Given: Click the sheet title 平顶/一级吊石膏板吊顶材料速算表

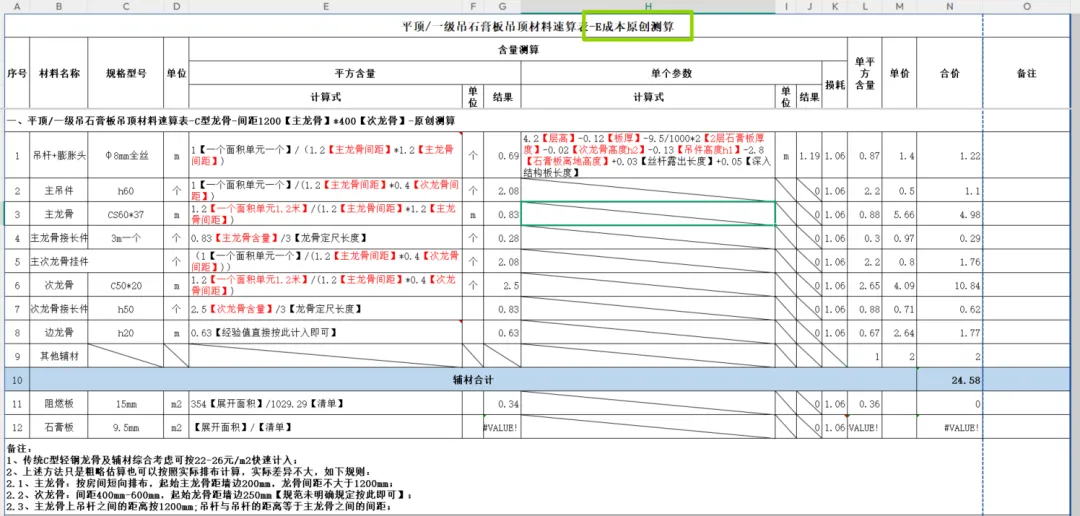Looking at the screenshot, I should point(537,26).
